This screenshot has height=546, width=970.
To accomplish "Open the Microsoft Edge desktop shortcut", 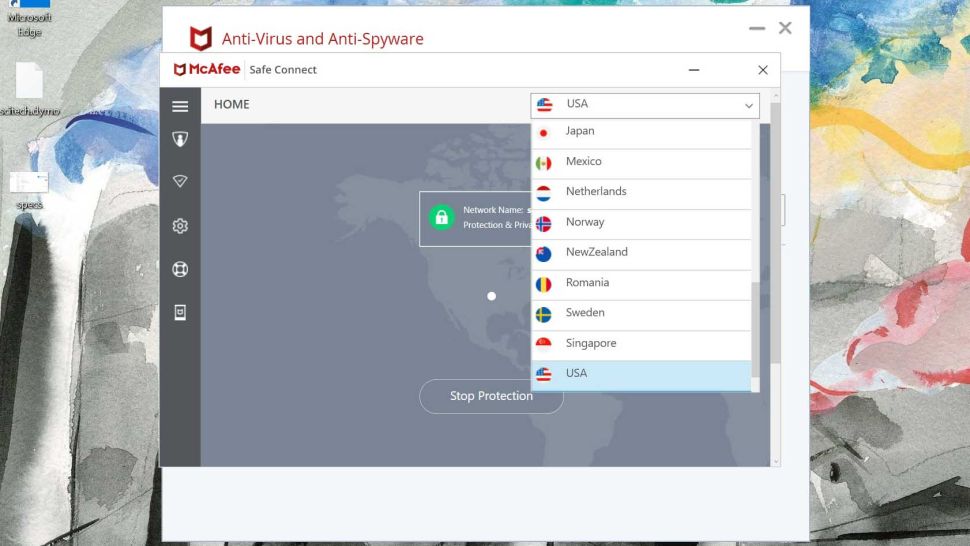I will [29, 19].
